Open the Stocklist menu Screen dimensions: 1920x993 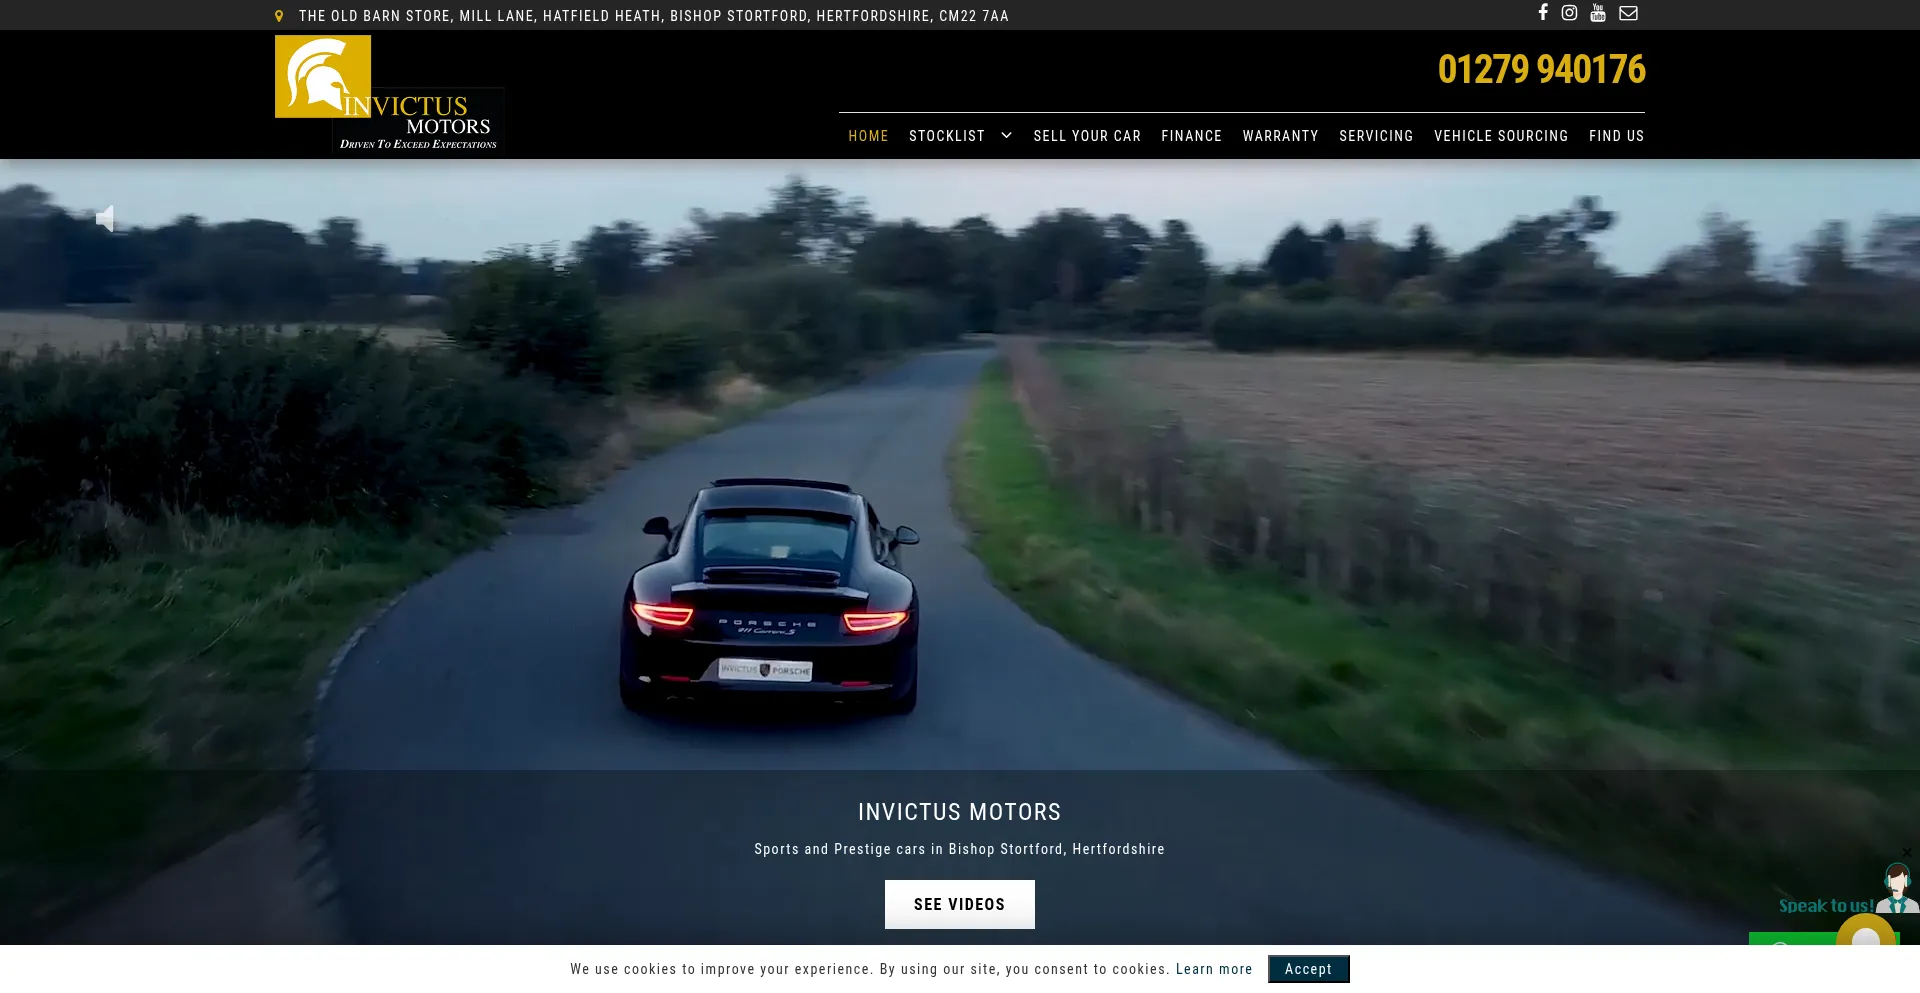[946, 136]
